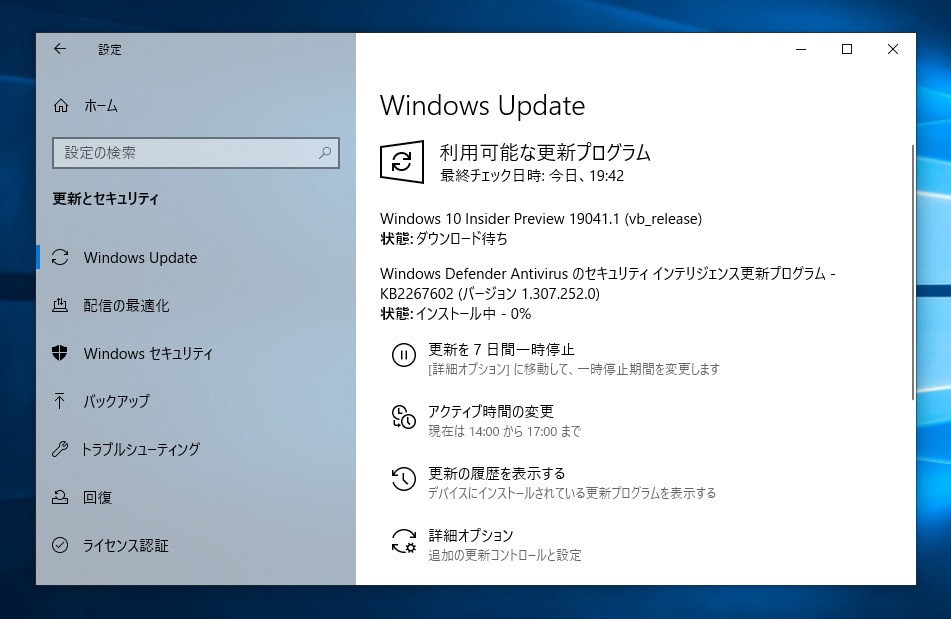Click the large update status refresh icon
The height and width of the screenshot is (619, 951).
tap(402, 161)
